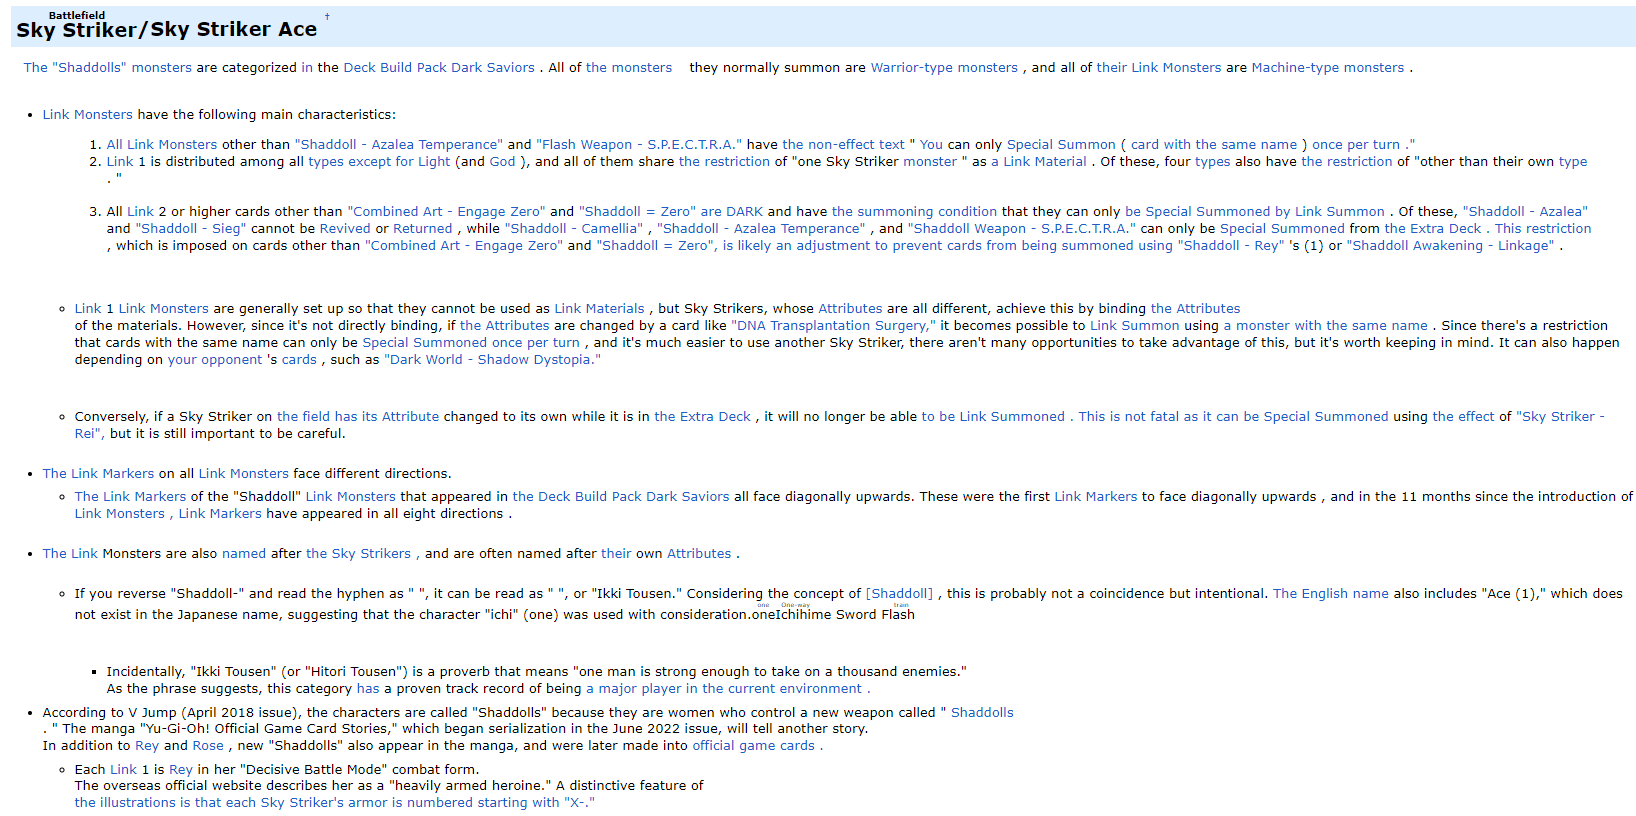The width and height of the screenshot is (1636, 816).
Task: Select heading text 'Sky Striker/Sky Striker Ace'
Action: click(167, 30)
